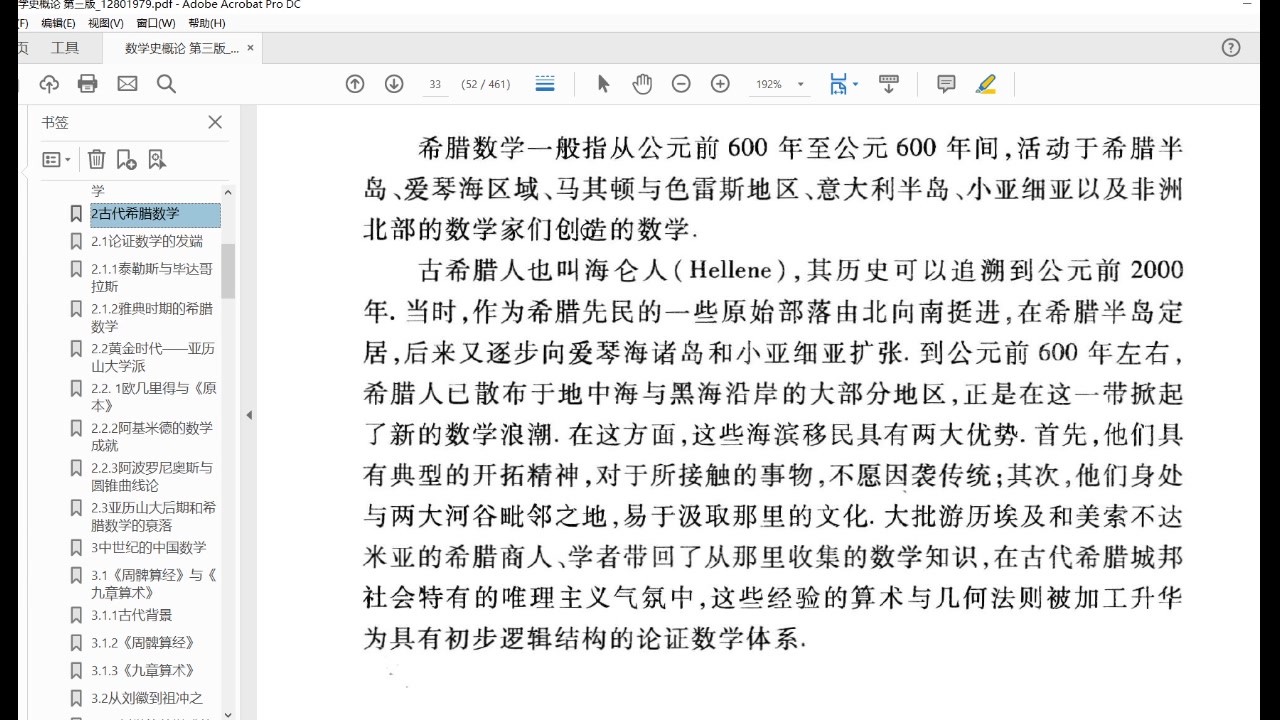
Task: Delete selected bookmark trash icon
Action: (x=96, y=159)
